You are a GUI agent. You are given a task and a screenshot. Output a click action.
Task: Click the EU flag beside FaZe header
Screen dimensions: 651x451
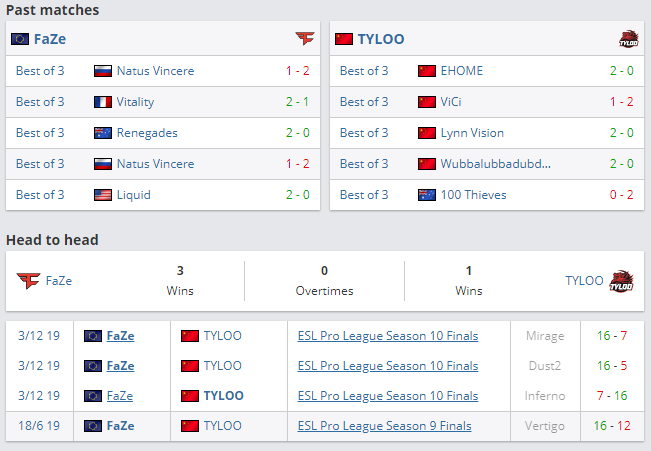[19, 39]
